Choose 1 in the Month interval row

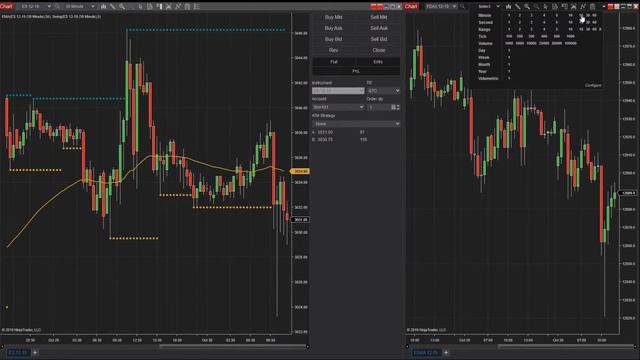pos(509,64)
